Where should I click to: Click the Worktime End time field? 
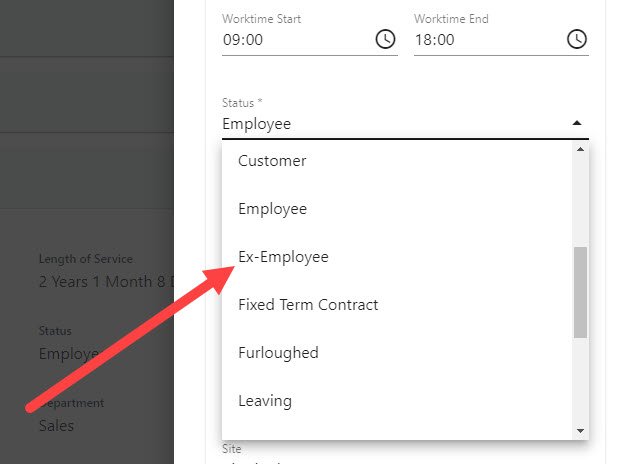[x=480, y=40]
